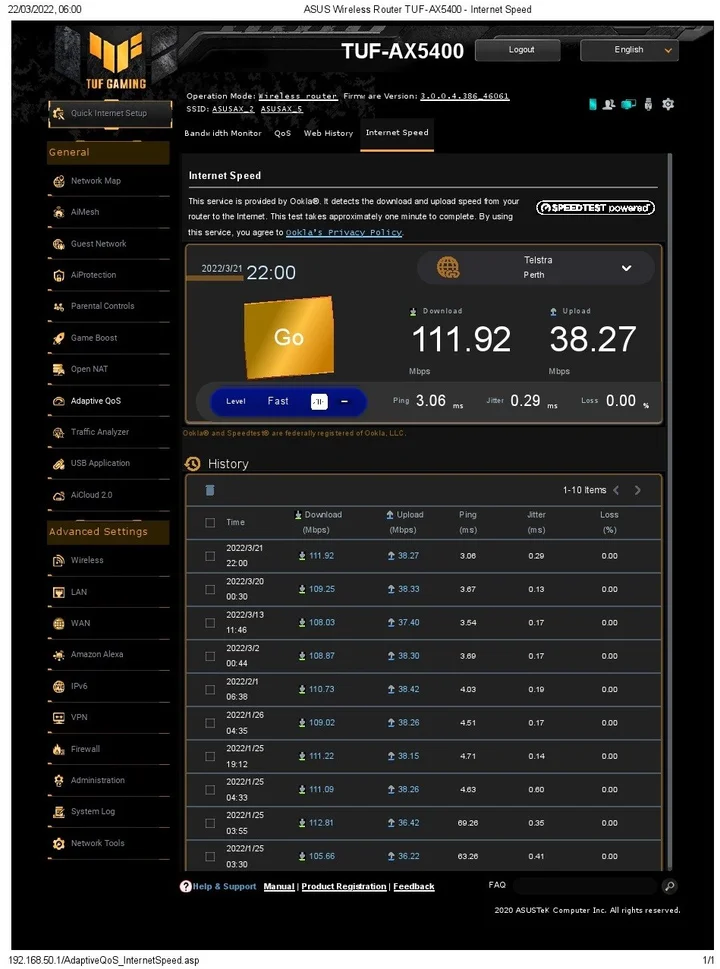The height and width of the screenshot is (969, 720).
Task: Toggle the select-all checkbox in History header
Action: click(x=210, y=522)
